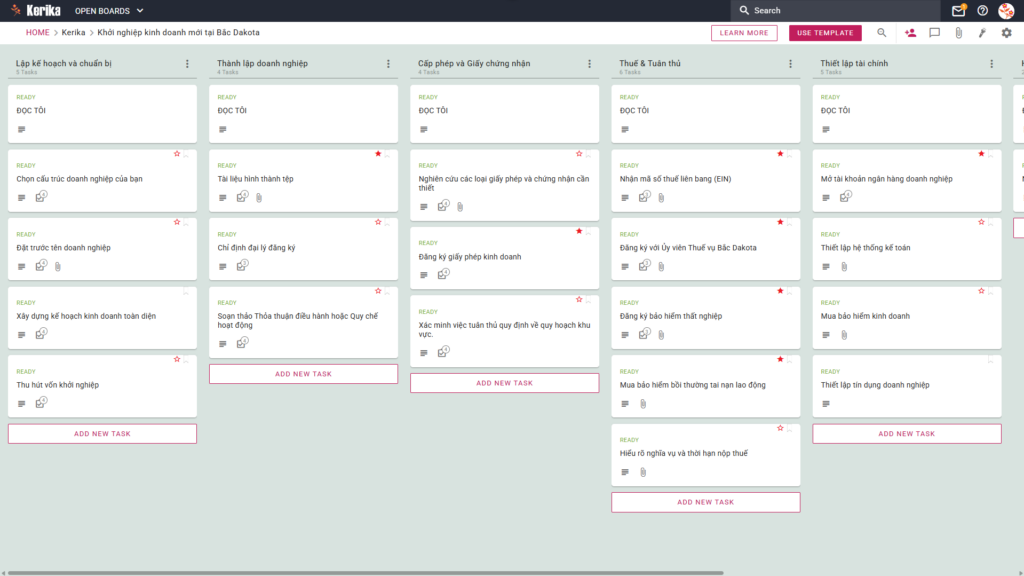Open attachment icon on Mua bảo hiểm kinh doanh card
The image size is (1024, 576).
(844, 335)
